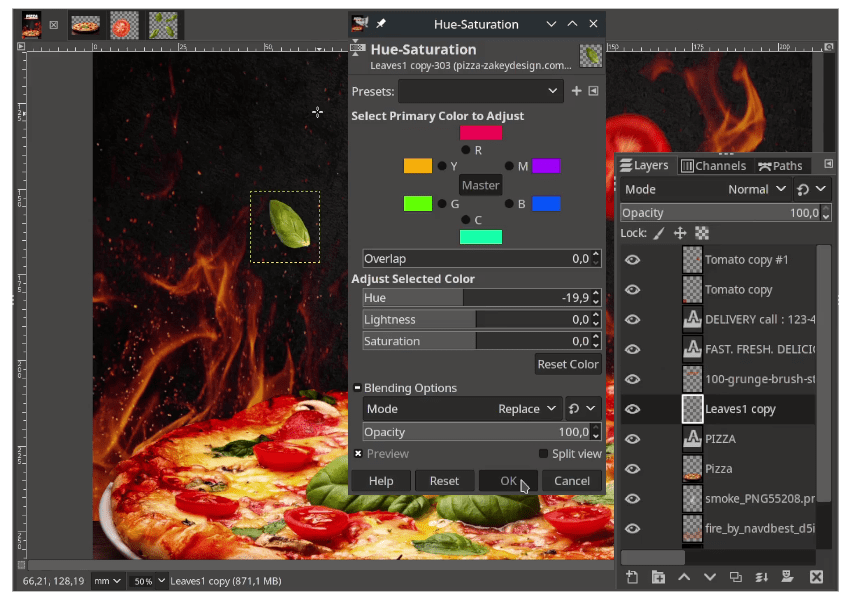Click the Reset button in the dialog
Image resolution: width=850 pixels, height=600 pixels.
[x=444, y=481]
